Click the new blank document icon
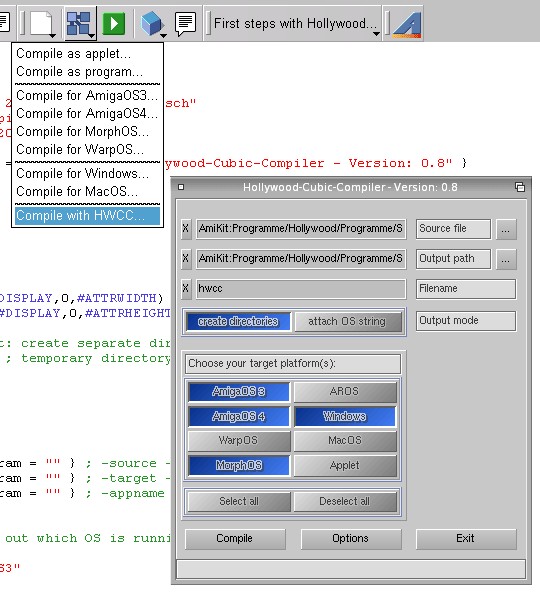Screen dimensions: 540x595 (41, 24)
